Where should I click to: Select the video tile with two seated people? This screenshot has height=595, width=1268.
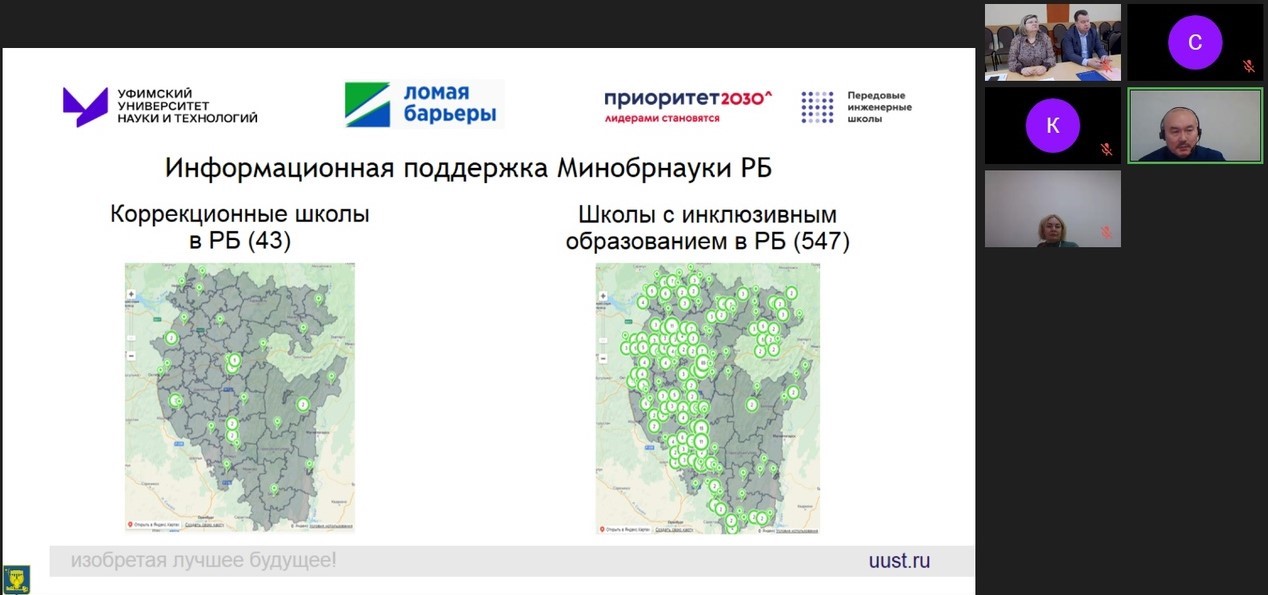1052,42
